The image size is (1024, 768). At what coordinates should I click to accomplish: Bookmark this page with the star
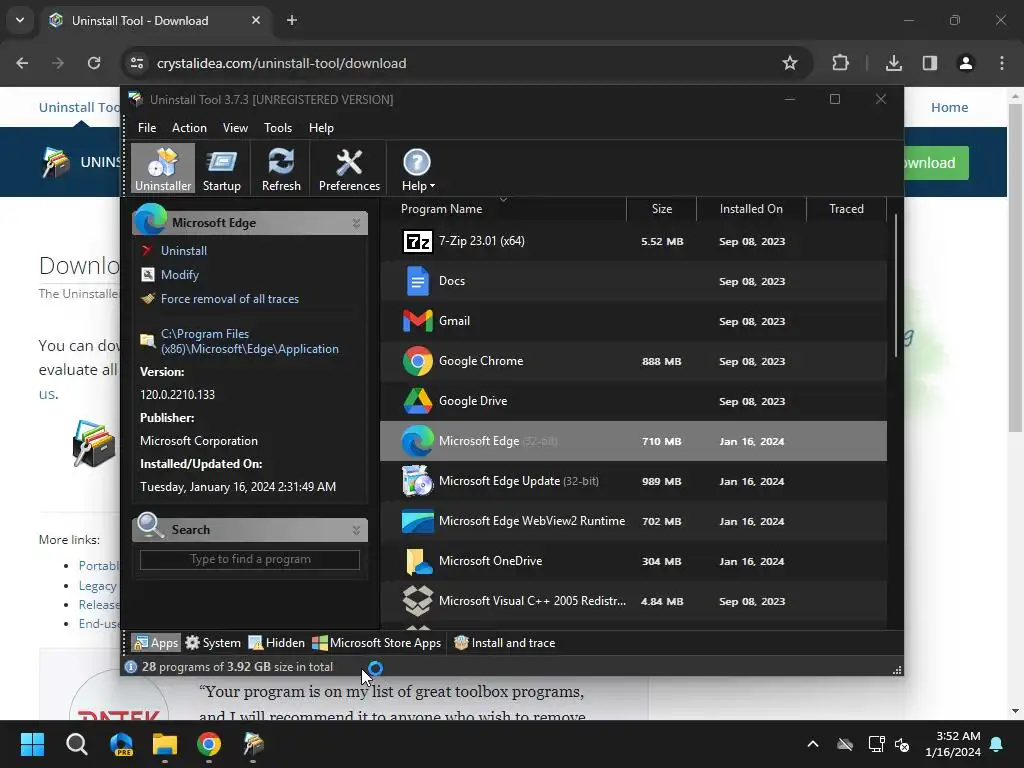point(790,63)
